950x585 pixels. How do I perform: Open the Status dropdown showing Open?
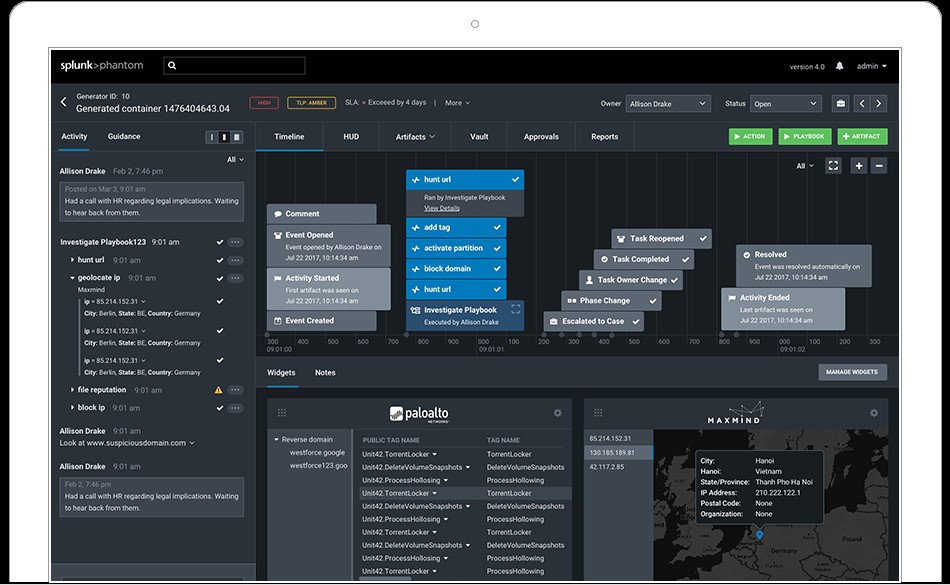tap(785, 103)
